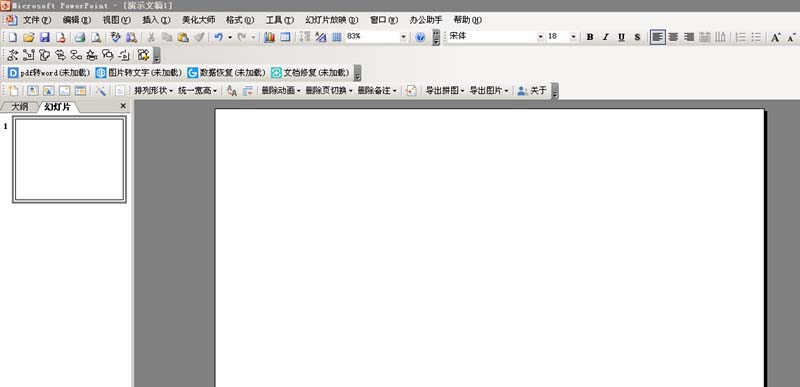The width and height of the screenshot is (800, 387).
Task: Toggle Bold formatting
Action: (x=590, y=37)
